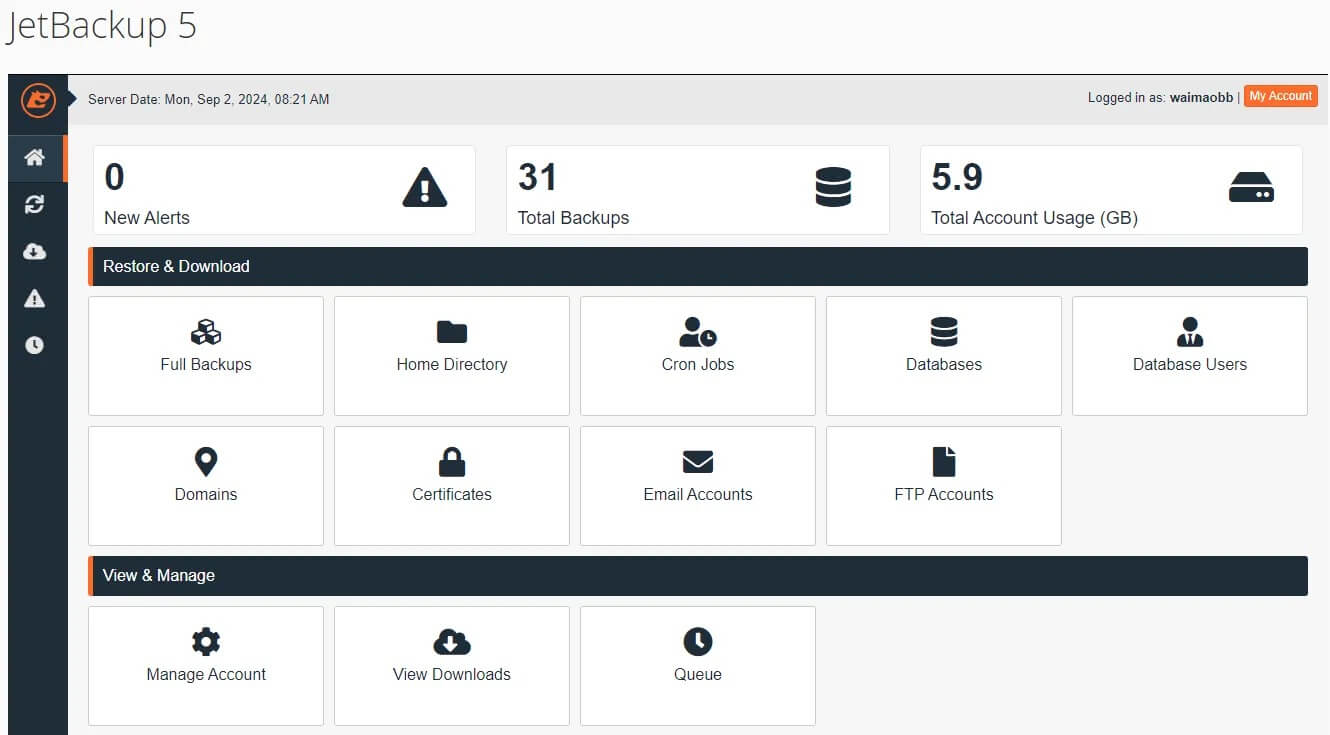Open the alerts triangle sidebar icon
Viewport: 1330px width, 735px height.
pos(35,298)
